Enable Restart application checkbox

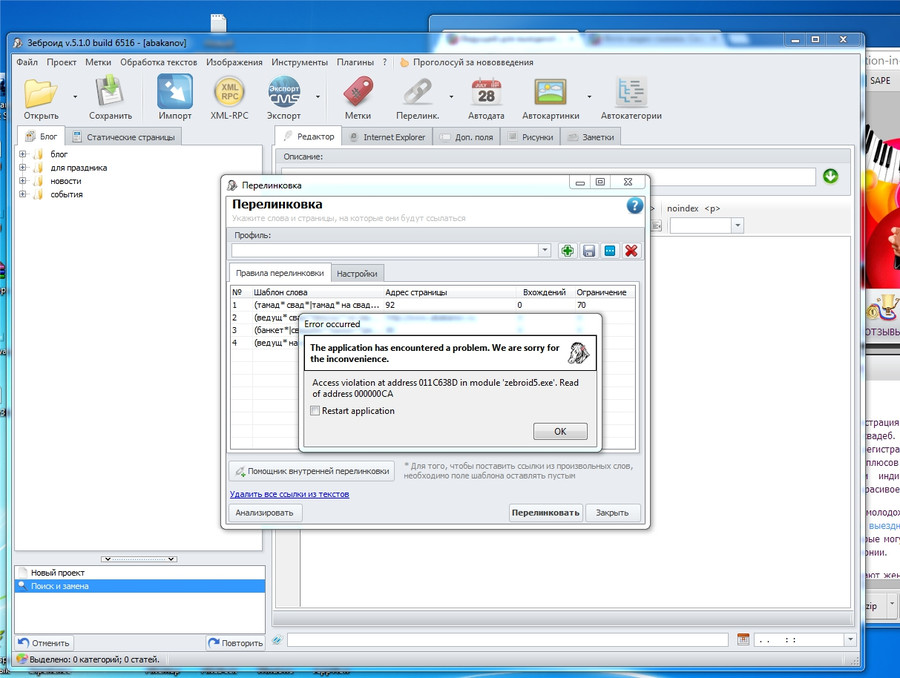point(315,410)
